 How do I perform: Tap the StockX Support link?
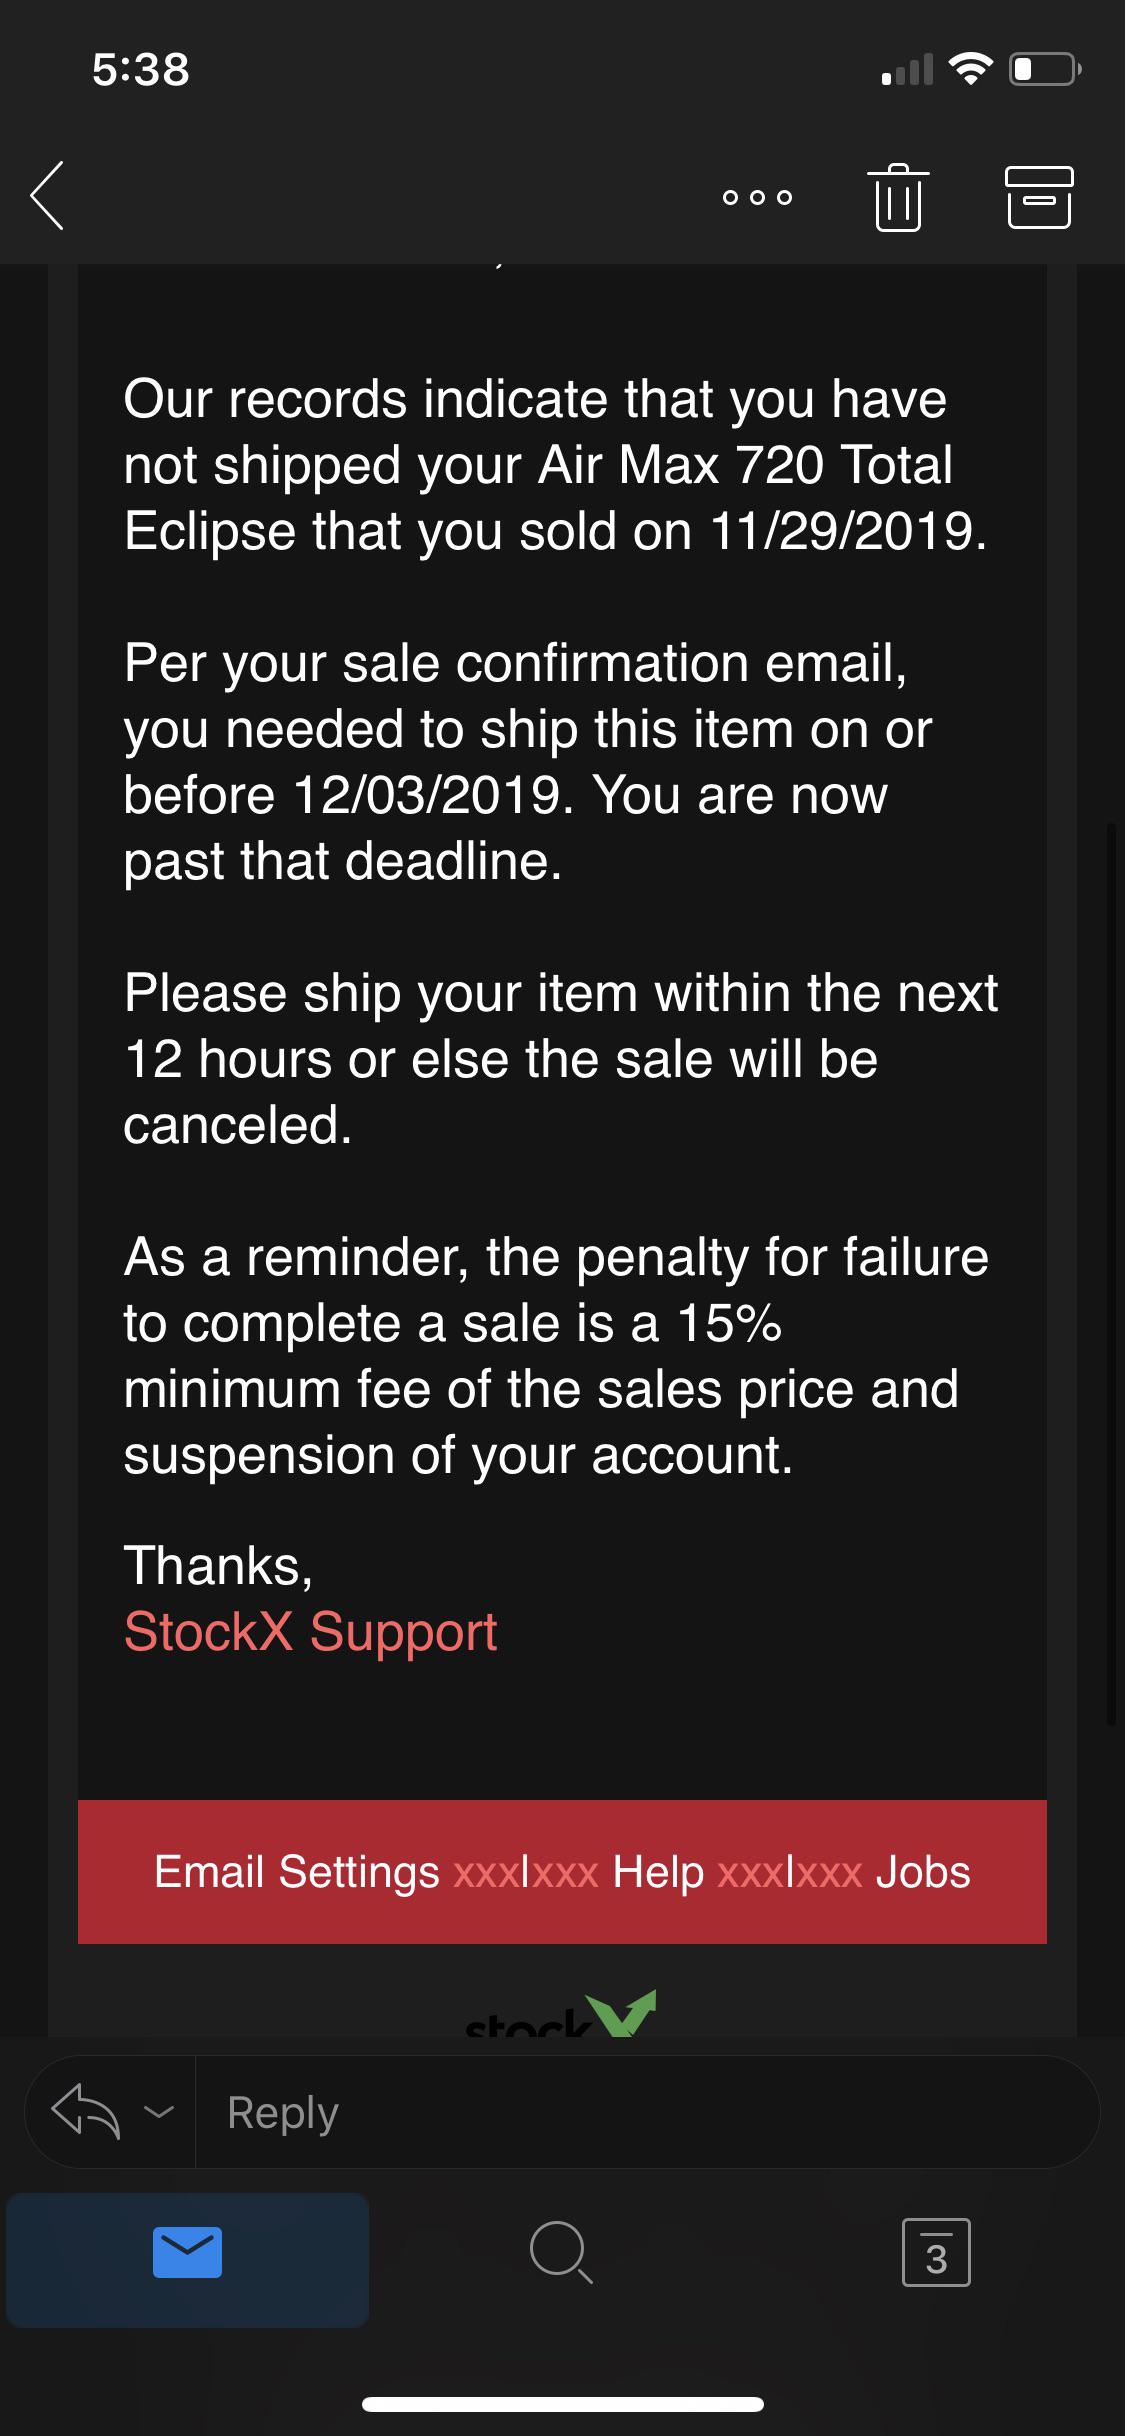pos(310,1631)
